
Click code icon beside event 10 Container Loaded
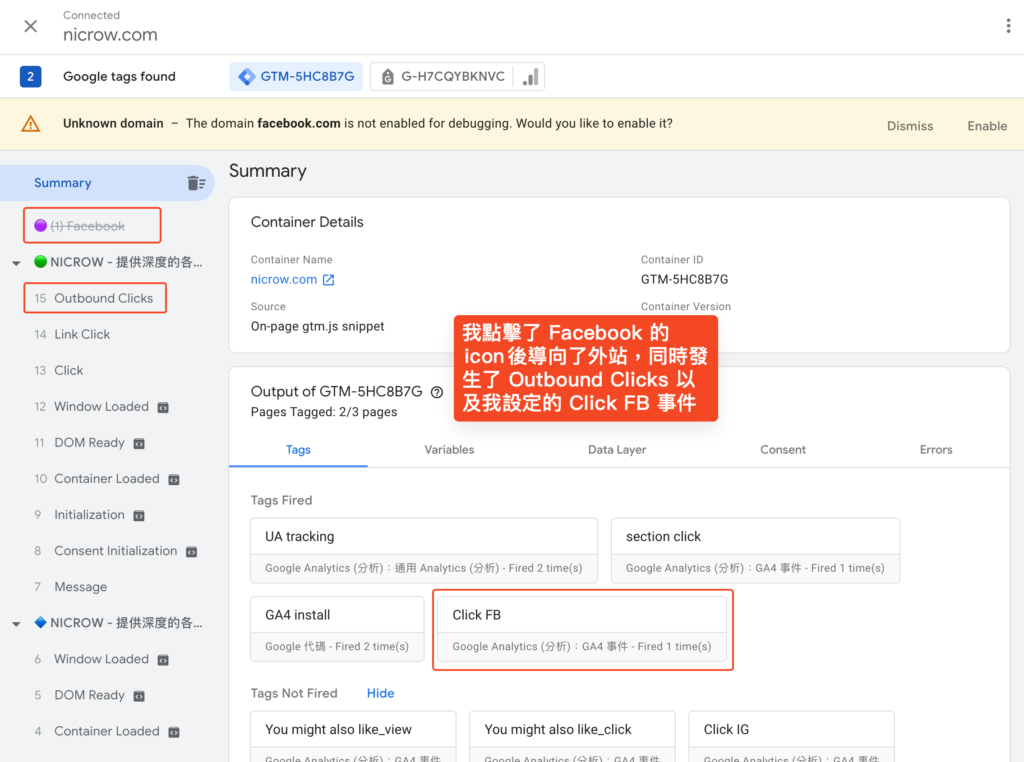(x=174, y=480)
